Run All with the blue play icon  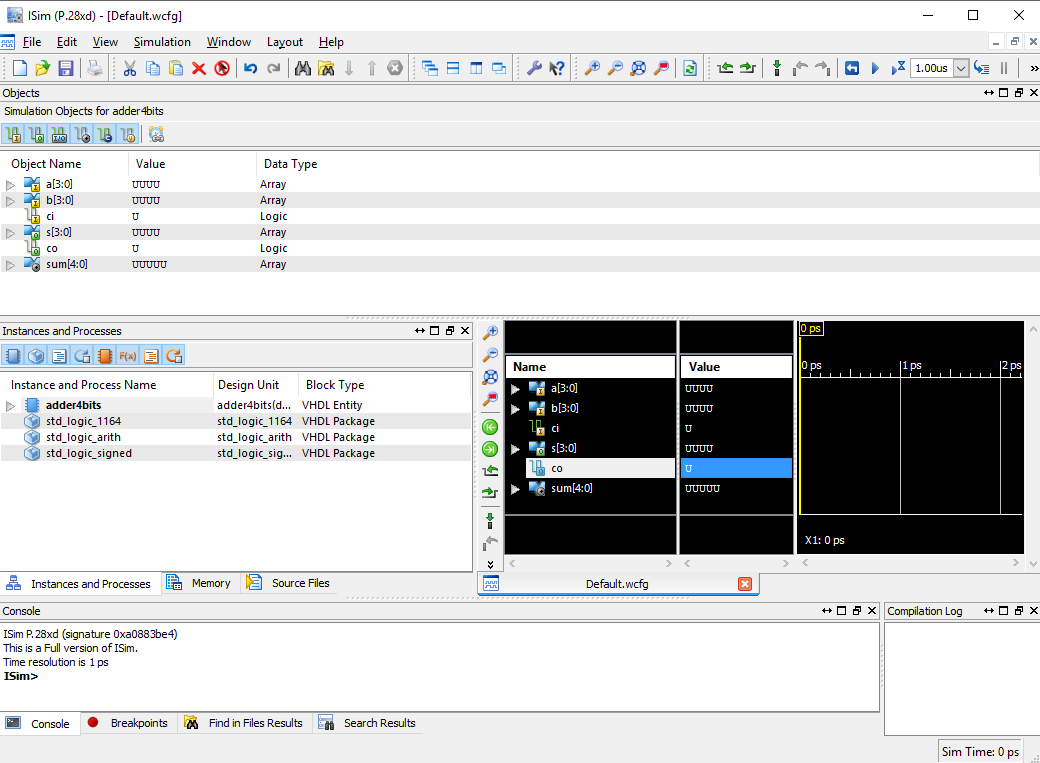(875, 68)
